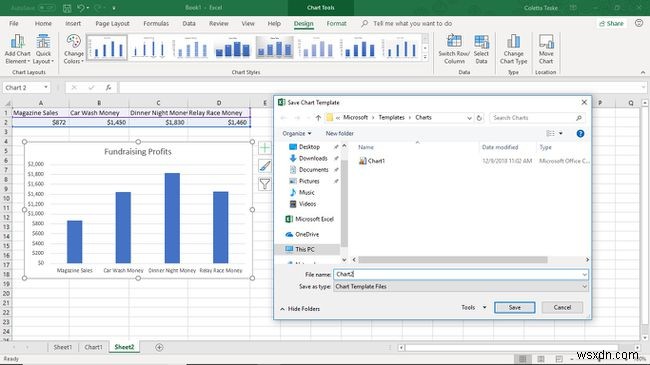Click Date modified column header
The image size is (650, 365).
[x=500, y=147]
